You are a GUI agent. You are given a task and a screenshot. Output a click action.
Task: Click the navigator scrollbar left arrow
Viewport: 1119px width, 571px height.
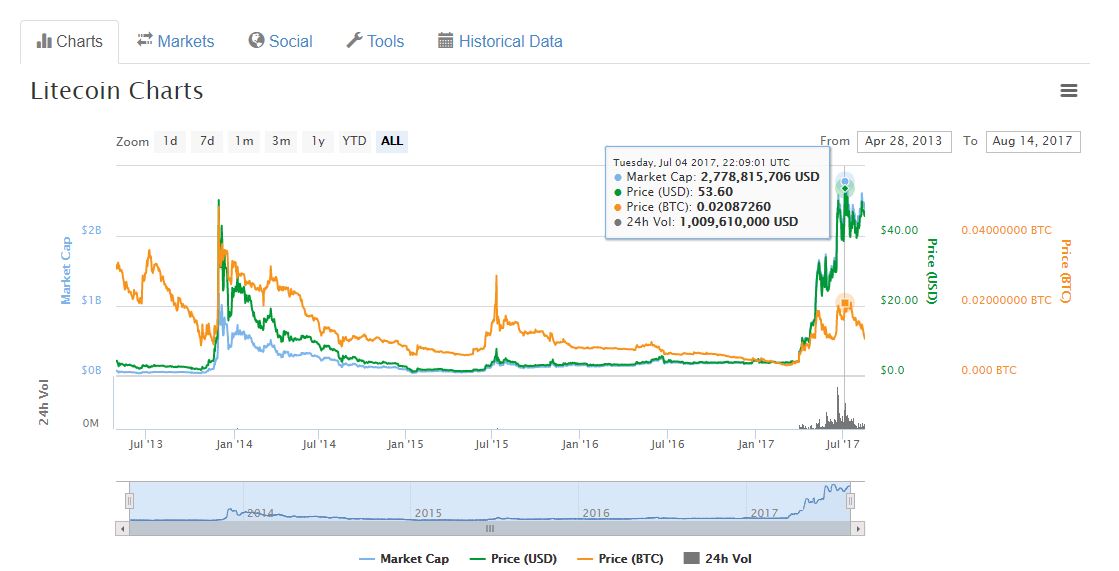[122, 529]
